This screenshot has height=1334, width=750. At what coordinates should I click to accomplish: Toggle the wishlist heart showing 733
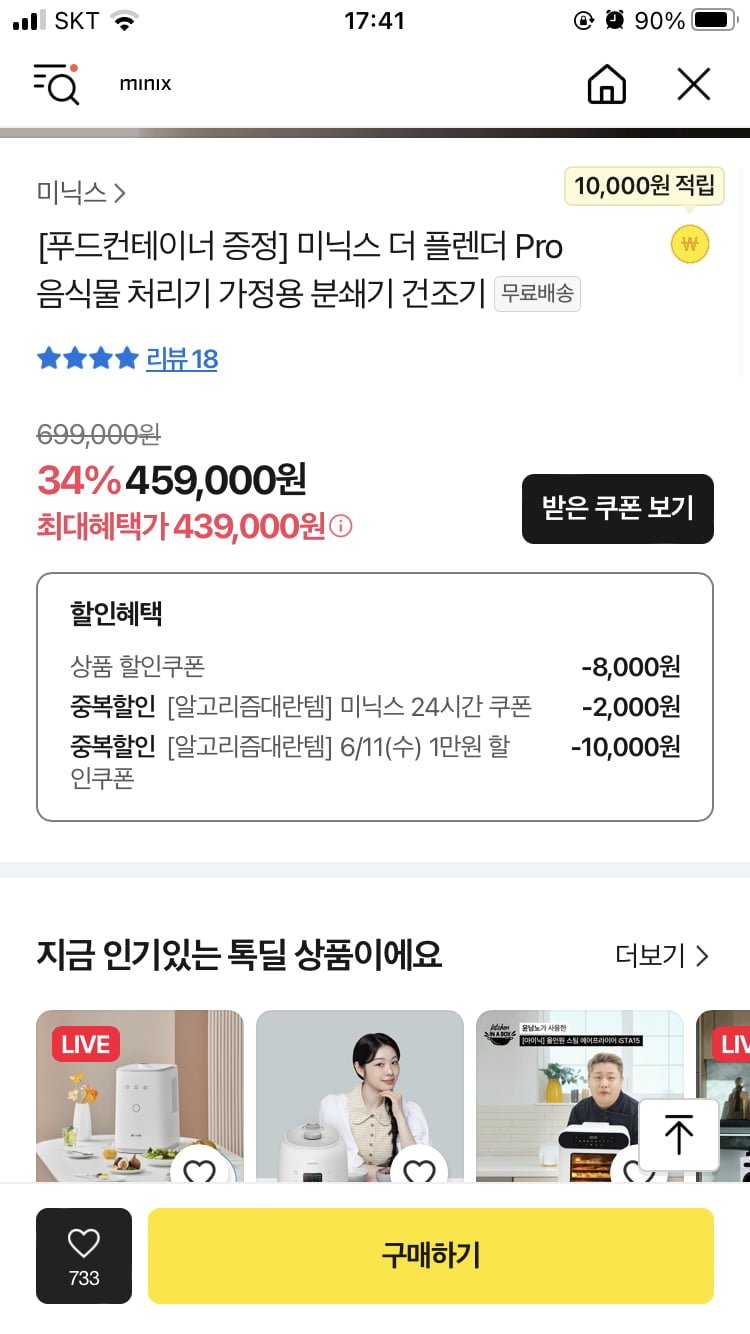pos(84,1255)
